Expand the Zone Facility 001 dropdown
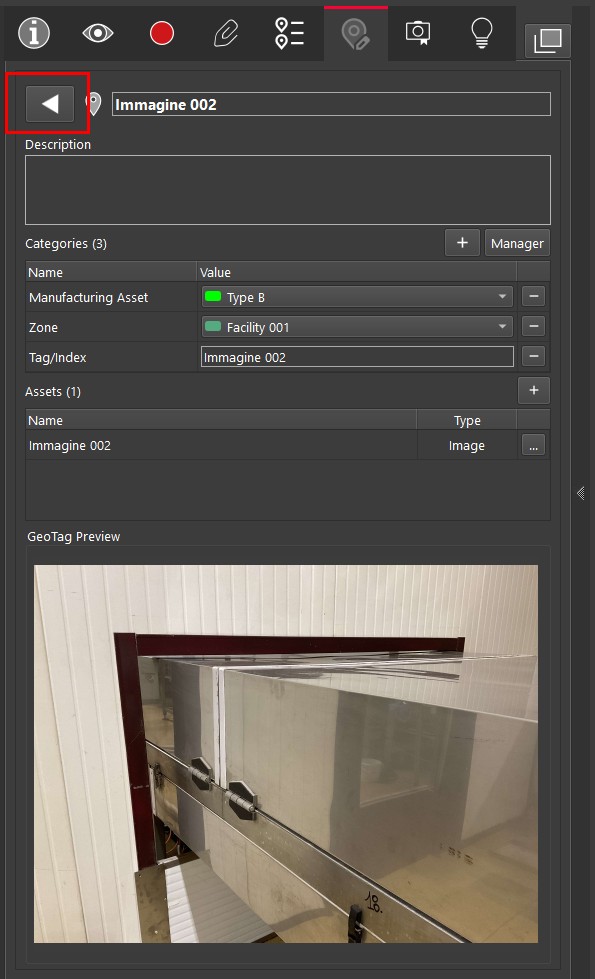Screen dimensions: 595x979 coord(357,327)
